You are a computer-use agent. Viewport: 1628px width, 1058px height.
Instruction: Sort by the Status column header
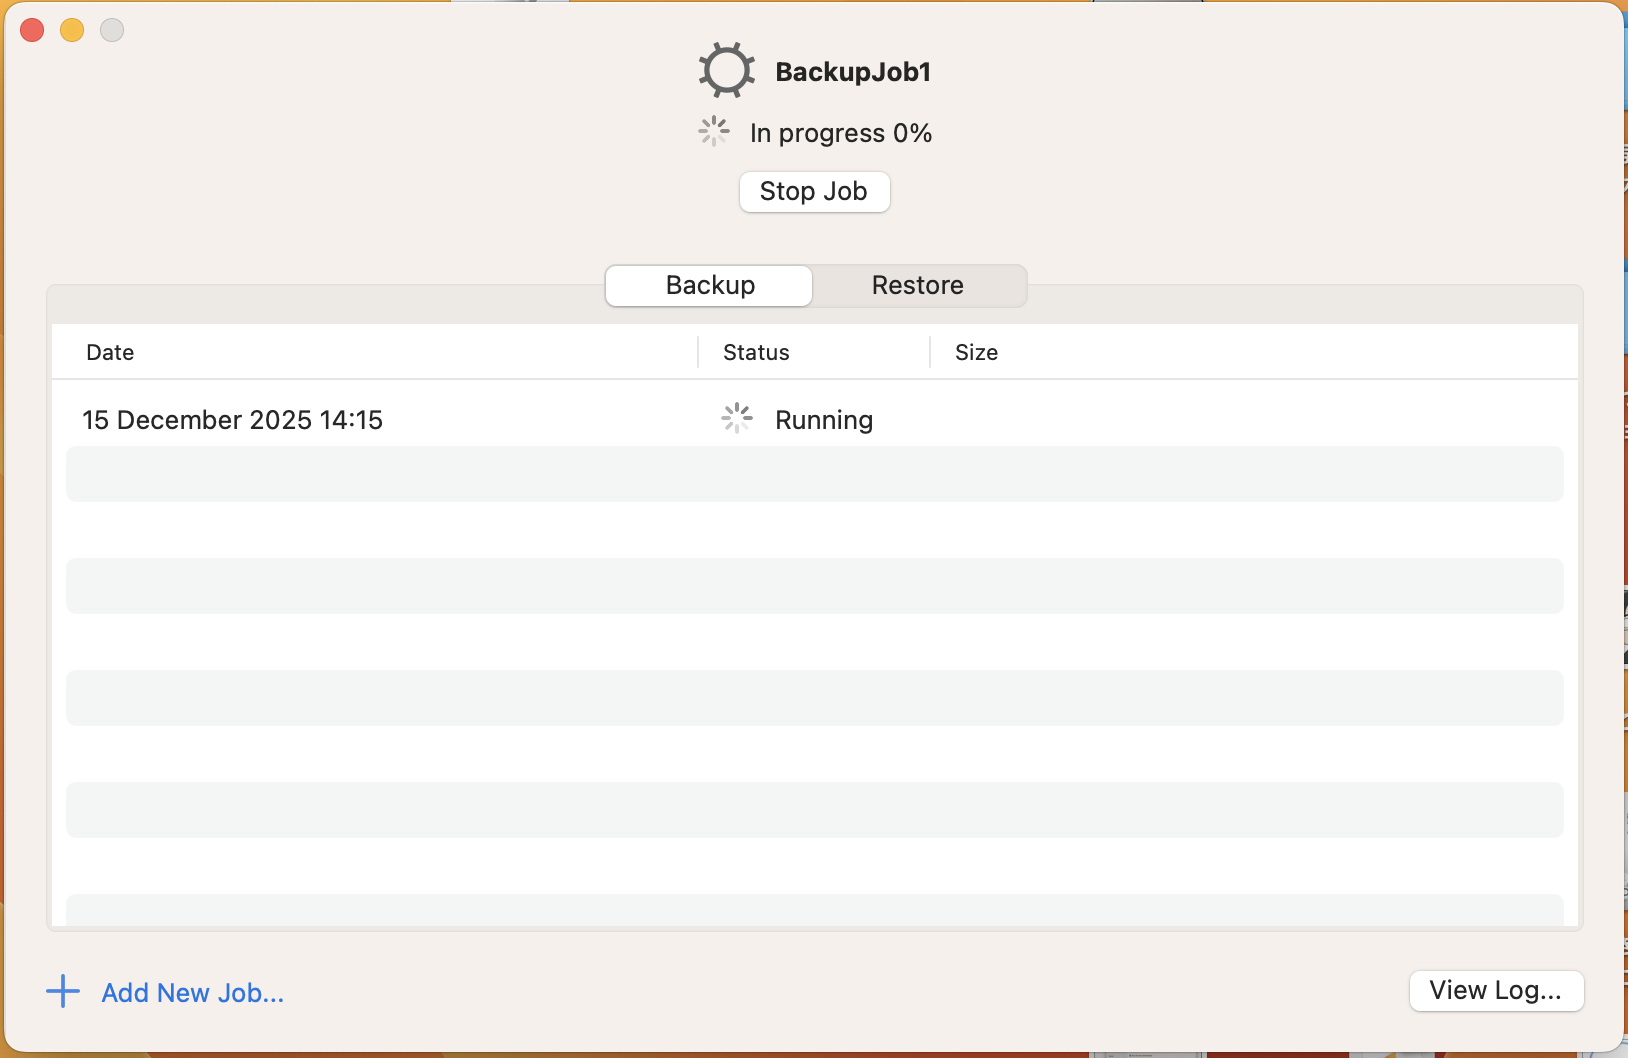tap(756, 352)
